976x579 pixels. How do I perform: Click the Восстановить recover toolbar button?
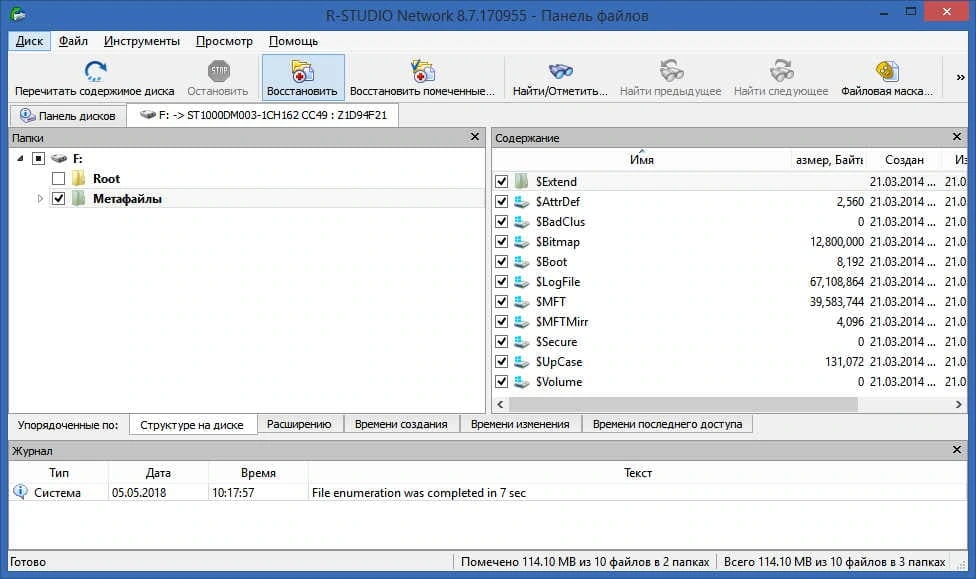pos(303,77)
